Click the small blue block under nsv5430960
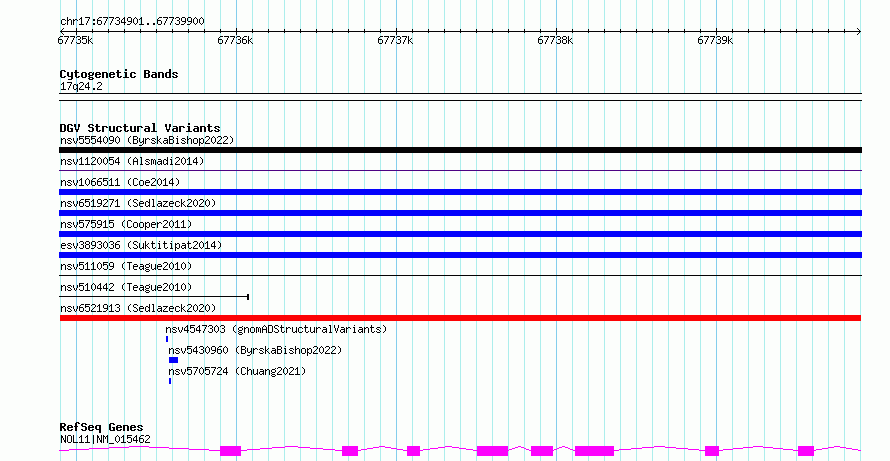The image size is (890, 461). click(174, 360)
